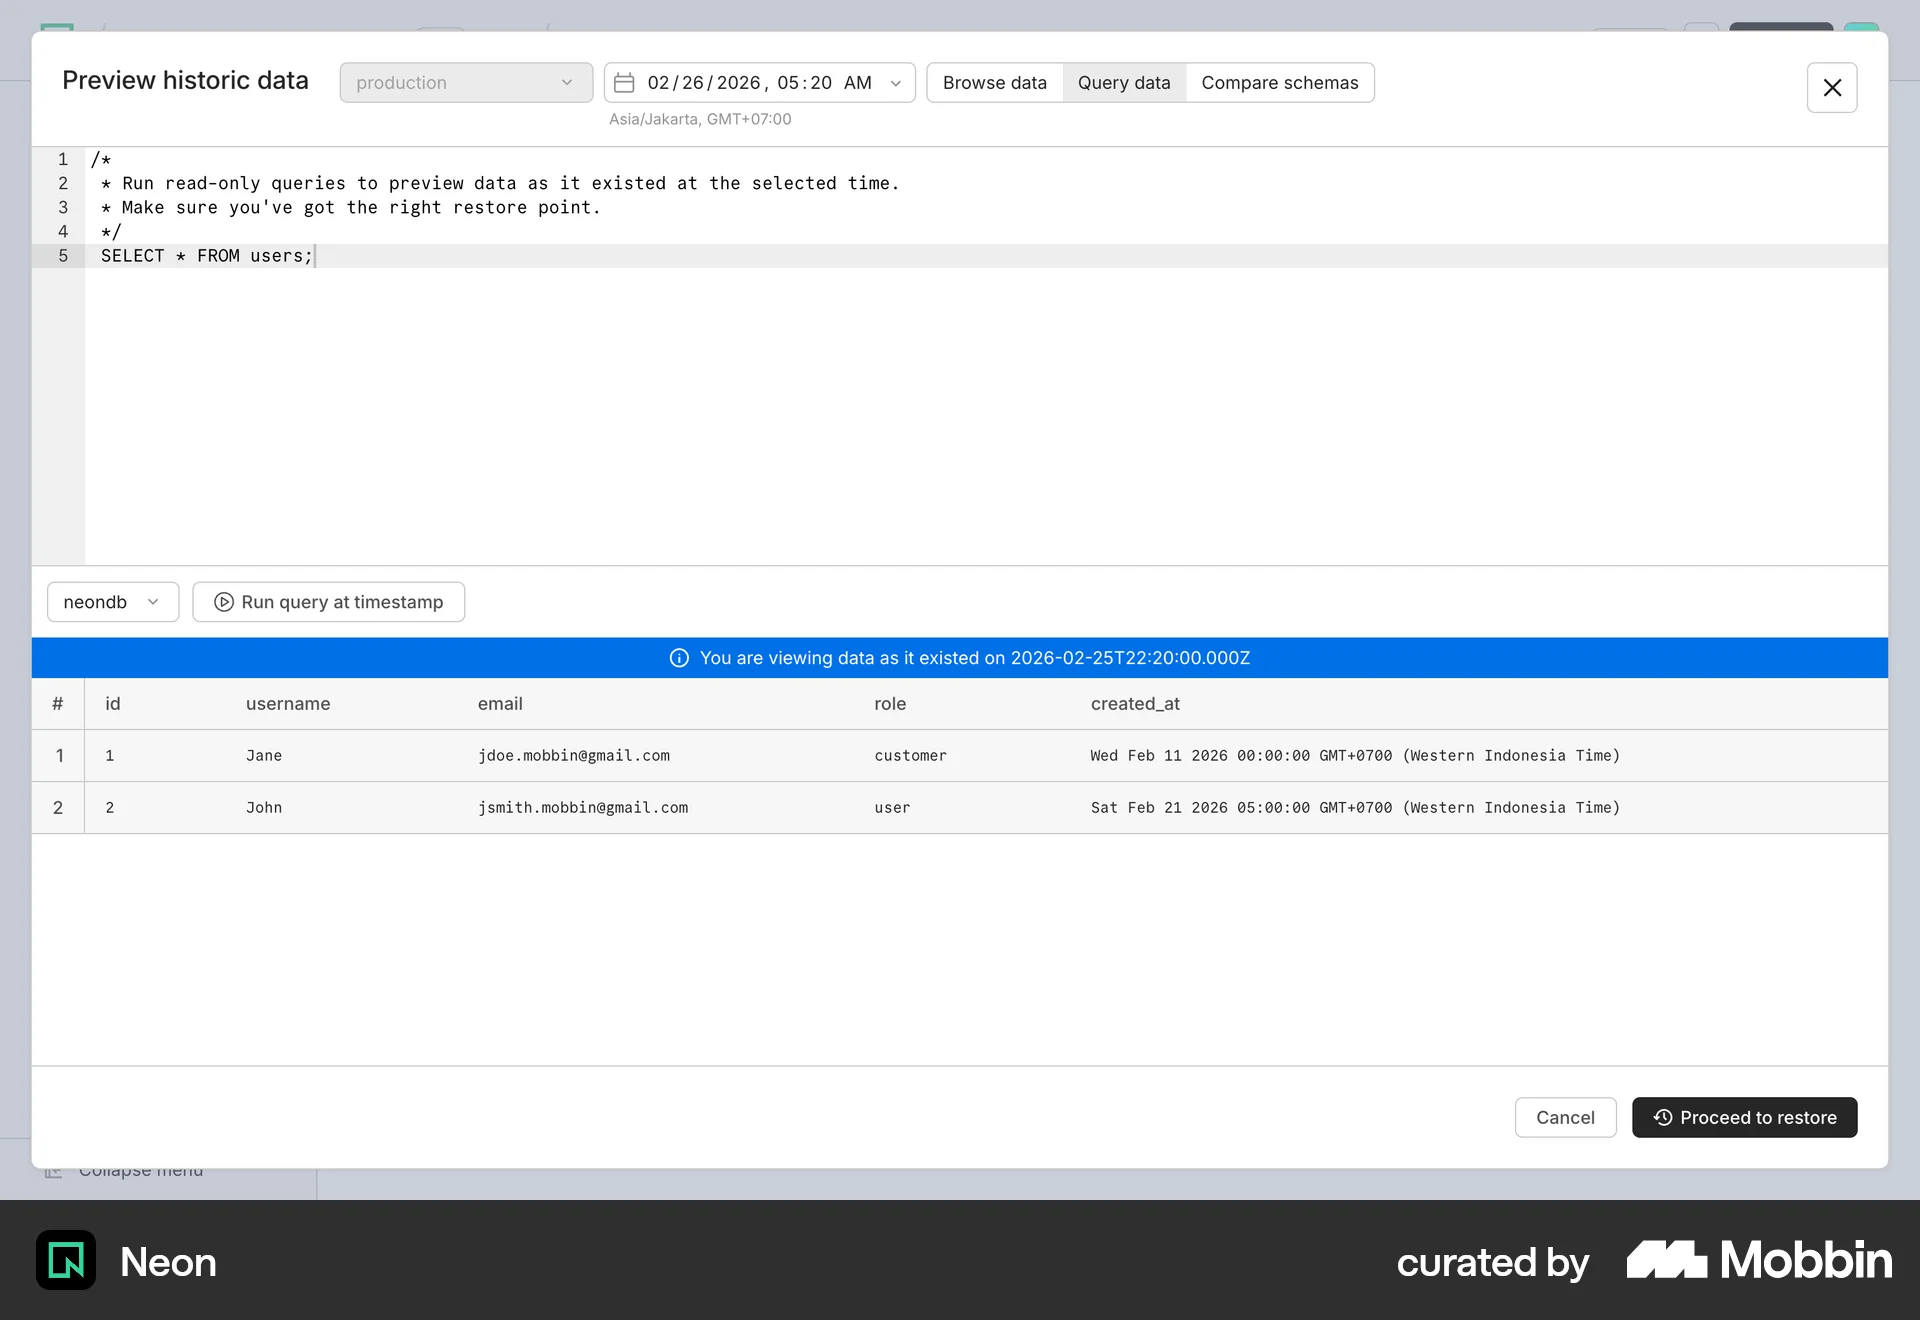Click the banner timestamp 2026-02-25T22:20:00.000Z text

(x=1130, y=658)
